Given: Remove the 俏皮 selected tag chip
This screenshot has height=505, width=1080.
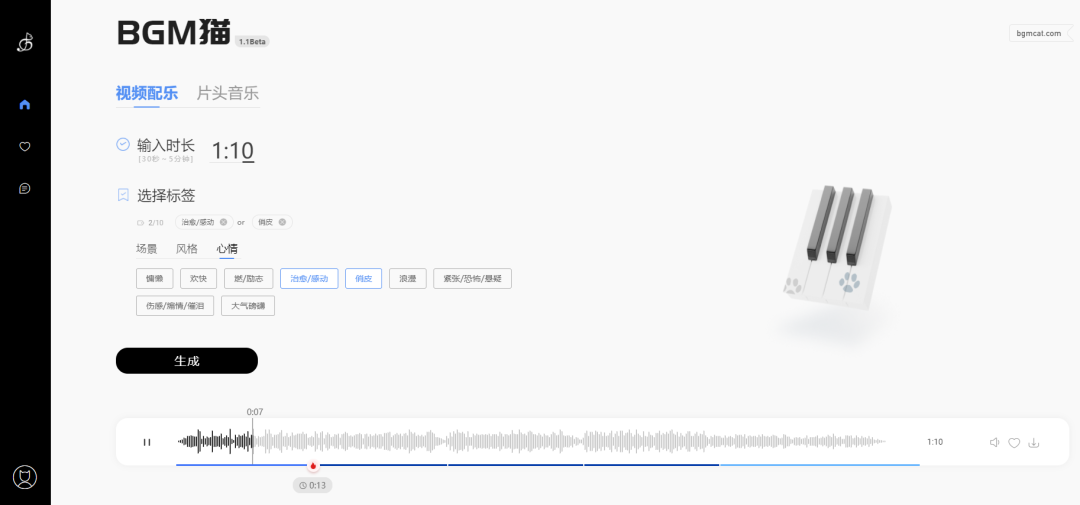Looking at the screenshot, I should point(282,222).
